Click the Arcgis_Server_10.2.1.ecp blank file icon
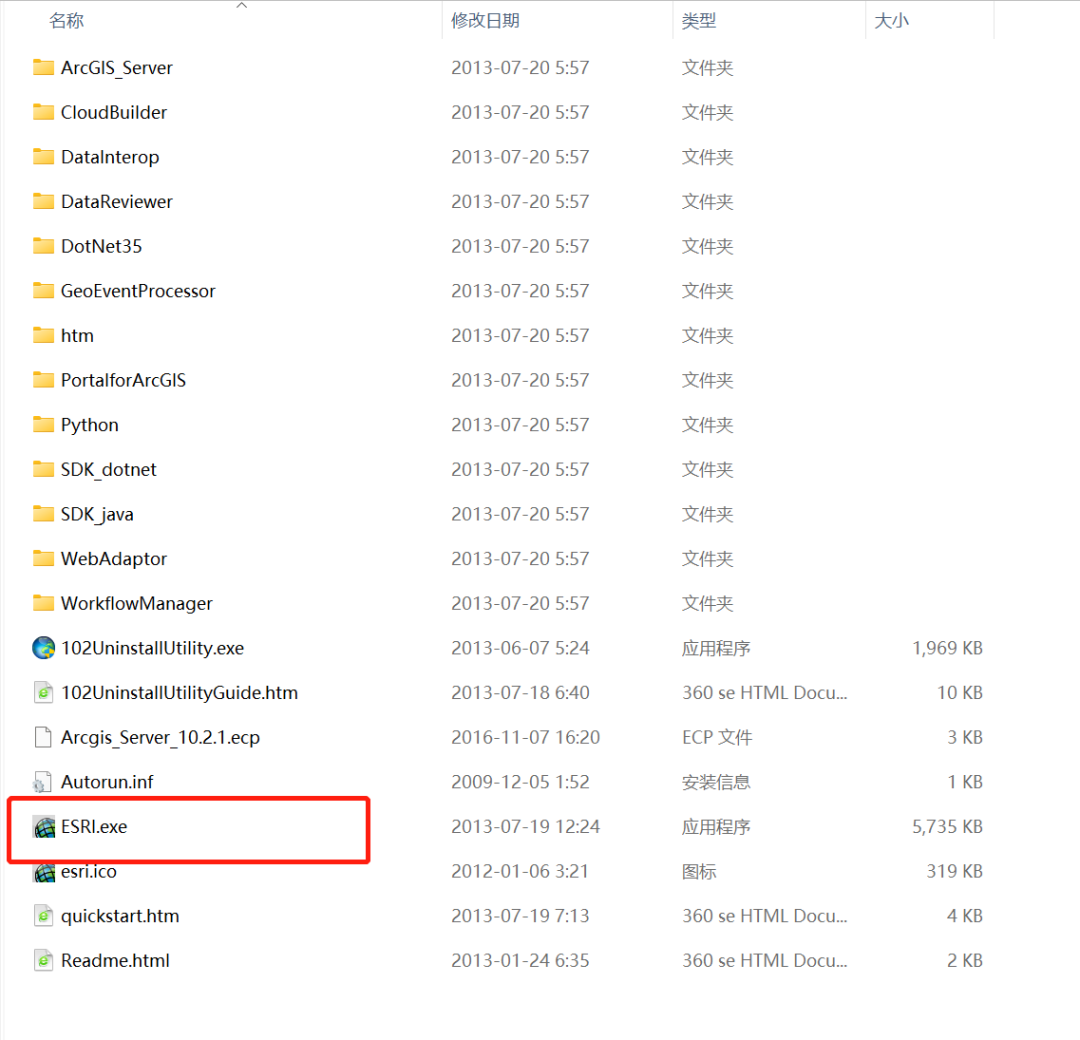The width and height of the screenshot is (1080, 1040). (x=43, y=737)
